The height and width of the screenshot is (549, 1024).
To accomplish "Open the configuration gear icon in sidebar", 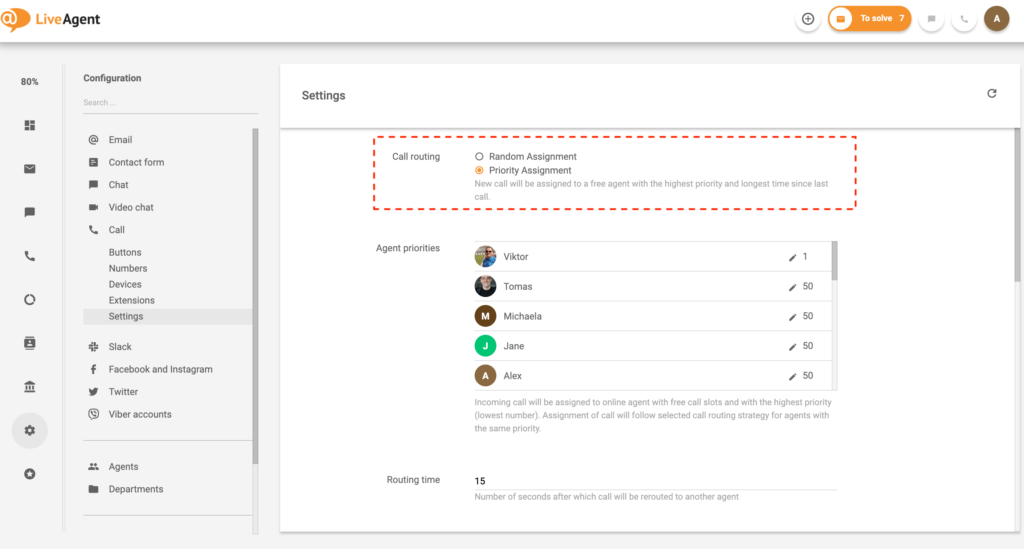I will coord(30,430).
